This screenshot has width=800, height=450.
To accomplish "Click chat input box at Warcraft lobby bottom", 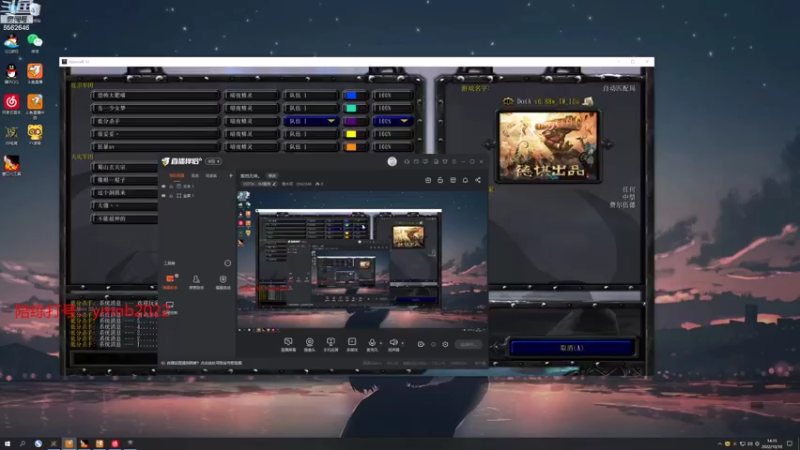I will 114,358.
